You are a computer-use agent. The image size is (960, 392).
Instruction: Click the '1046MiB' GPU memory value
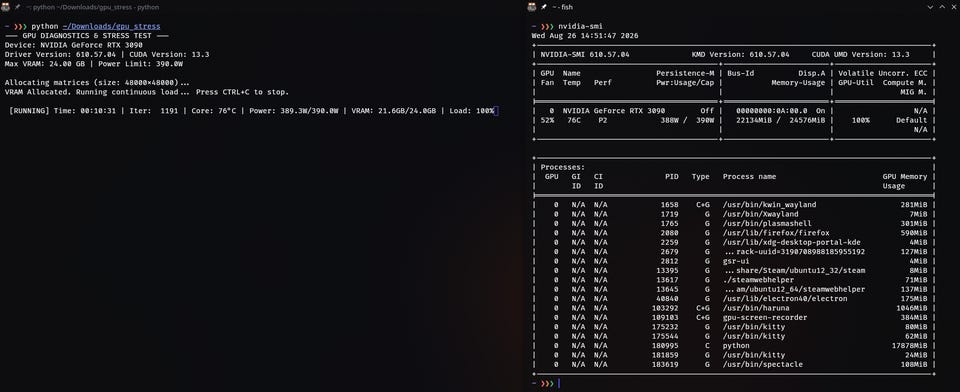[912, 308]
